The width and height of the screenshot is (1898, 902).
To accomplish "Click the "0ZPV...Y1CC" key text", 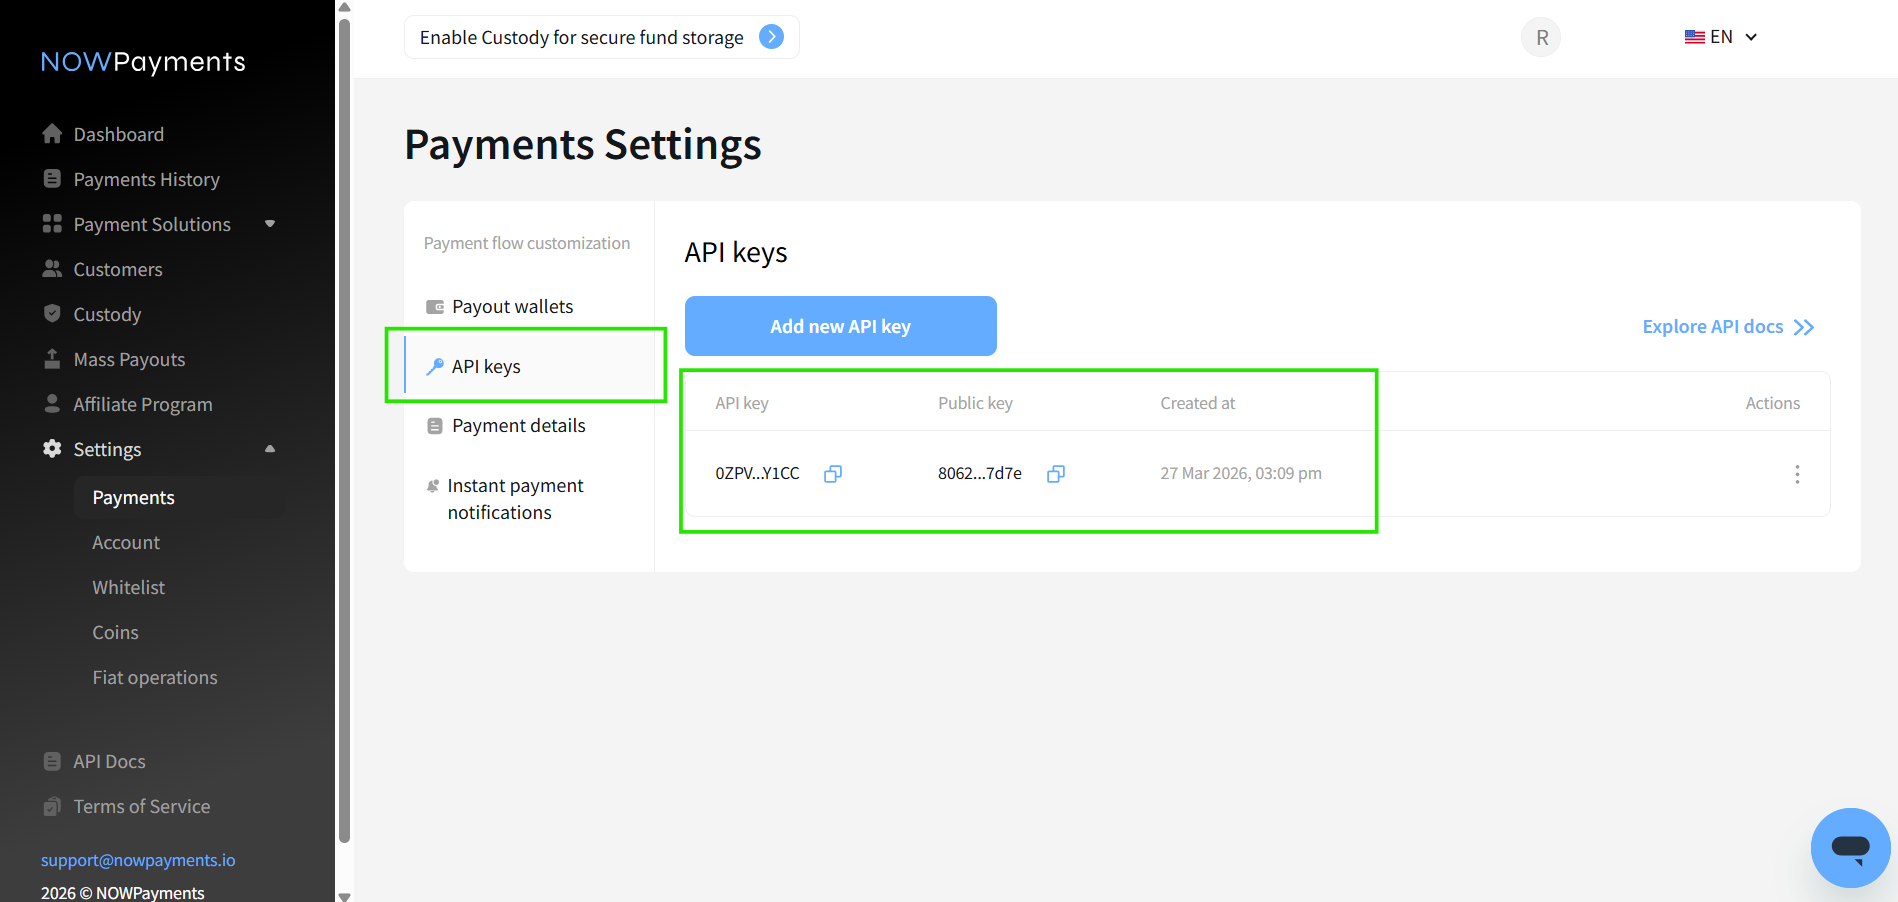I will (757, 473).
